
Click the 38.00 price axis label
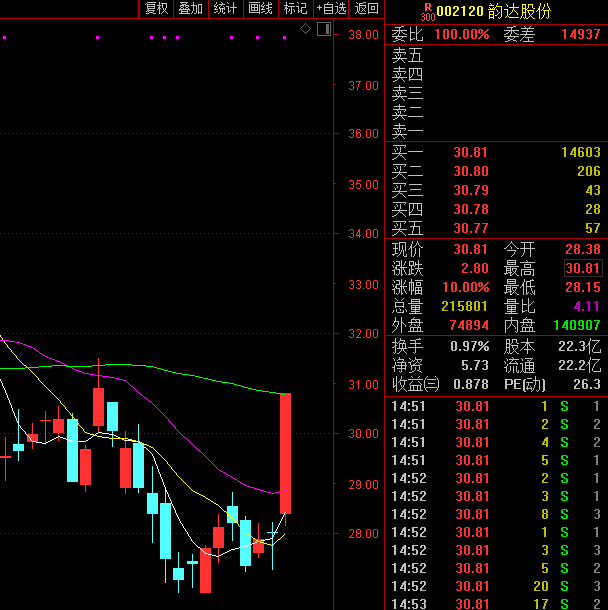[x=362, y=35]
